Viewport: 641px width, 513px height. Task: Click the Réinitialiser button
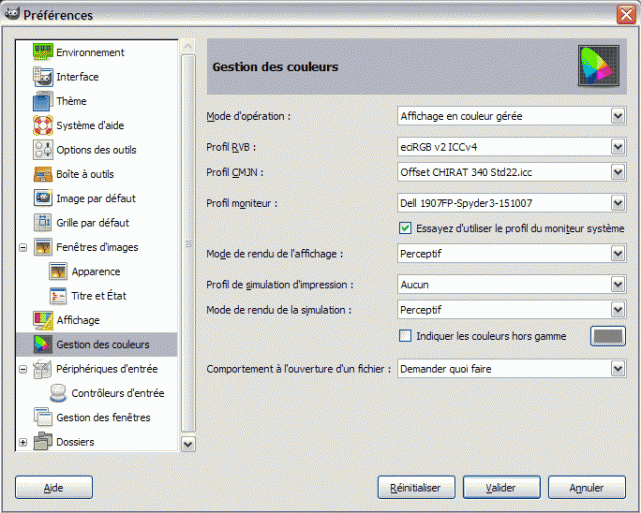[x=416, y=487]
